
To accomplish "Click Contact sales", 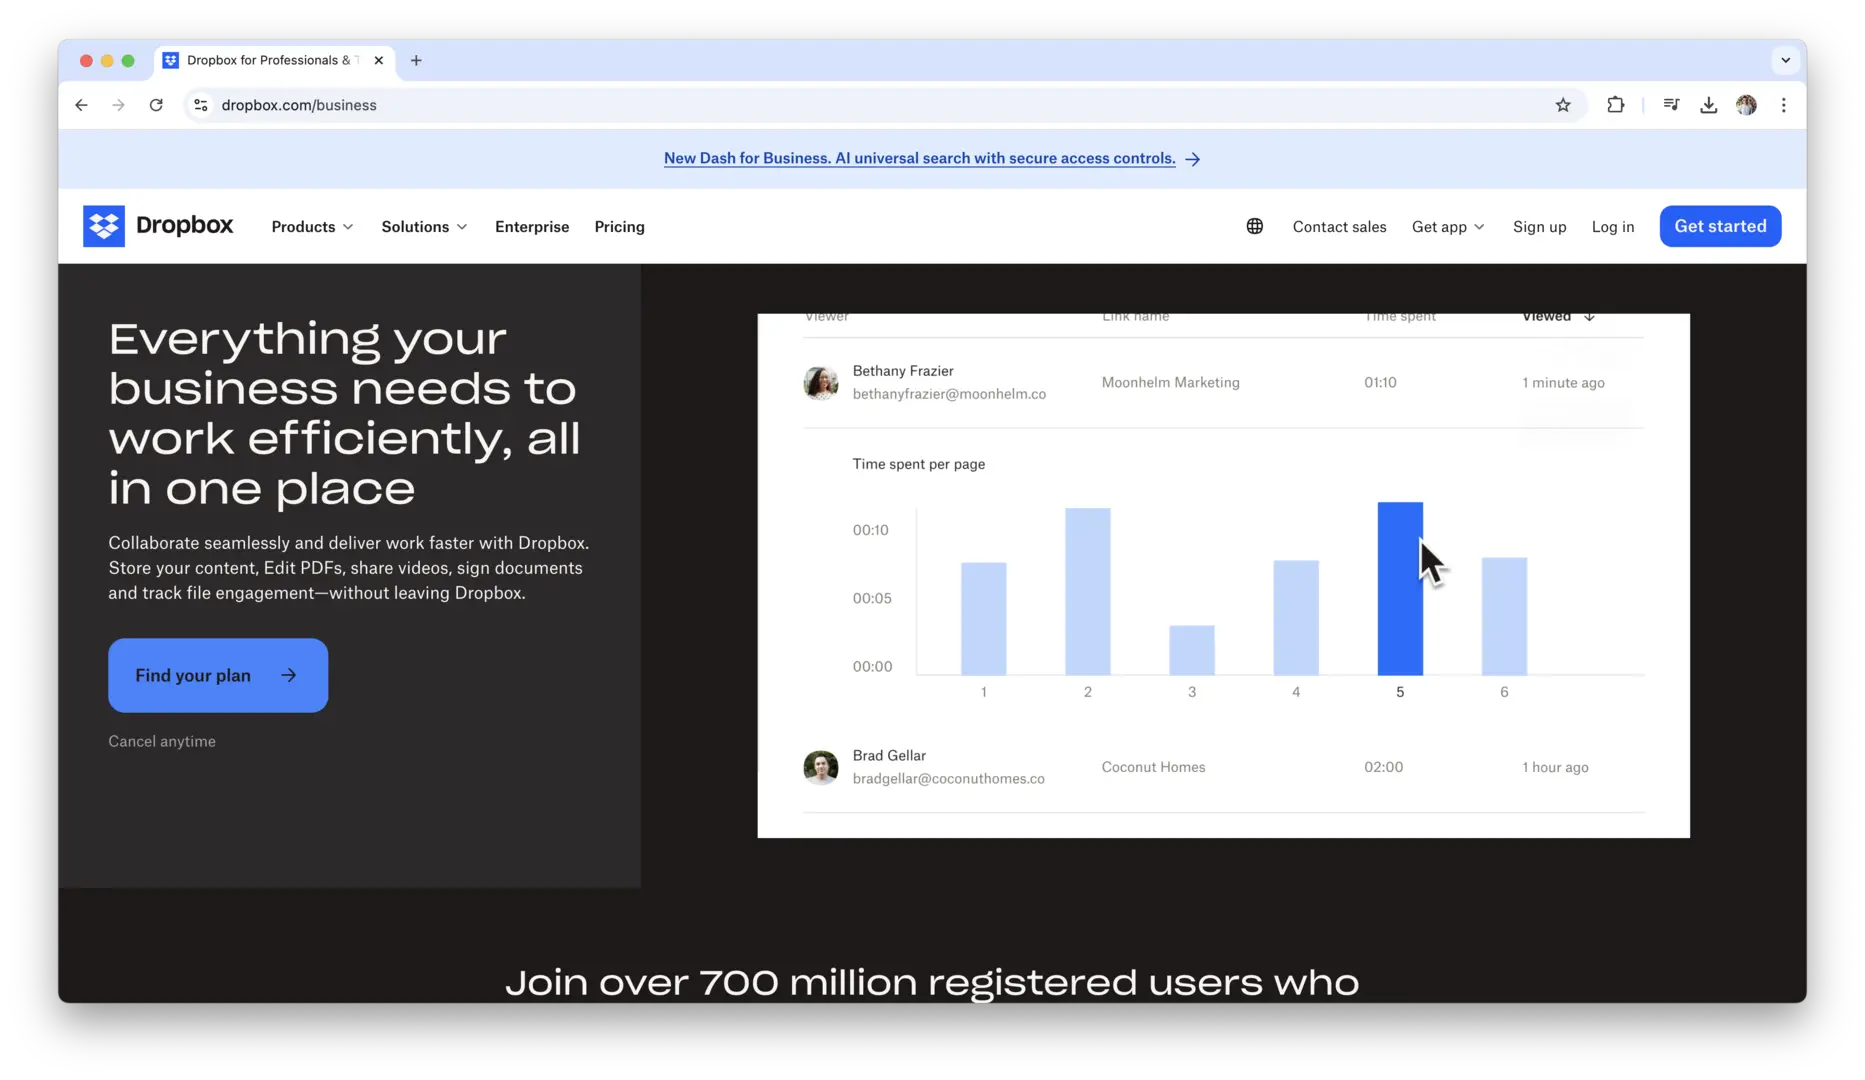I will pyautogui.click(x=1339, y=227).
